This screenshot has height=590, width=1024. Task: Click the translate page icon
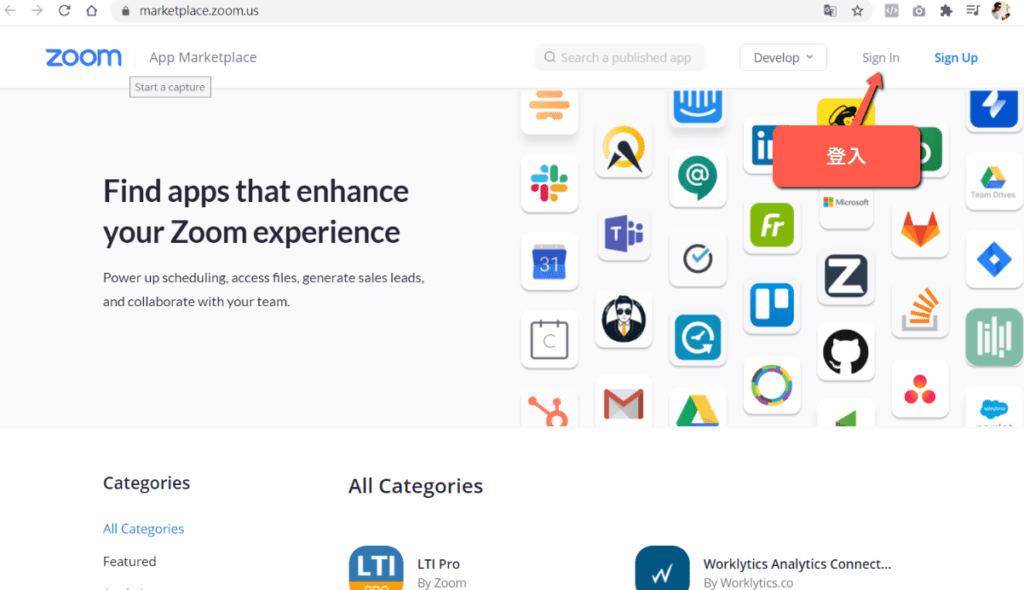click(x=830, y=10)
